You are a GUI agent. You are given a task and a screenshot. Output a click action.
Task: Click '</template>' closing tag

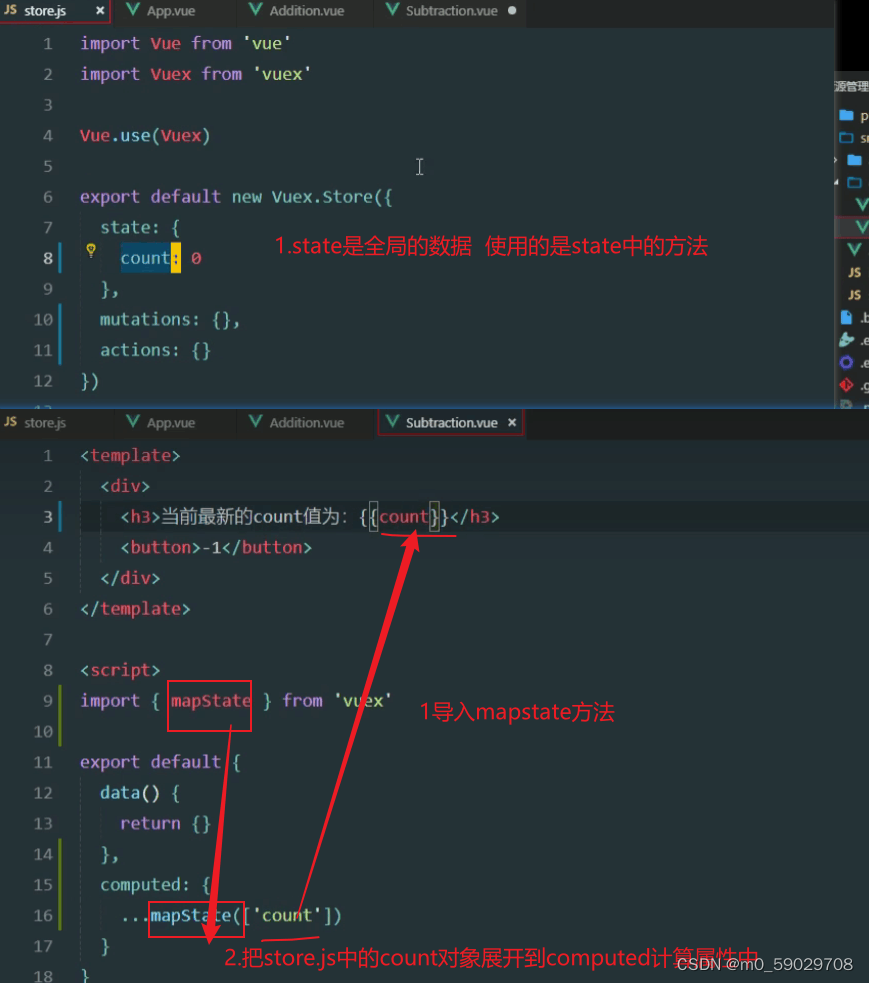tap(135, 609)
